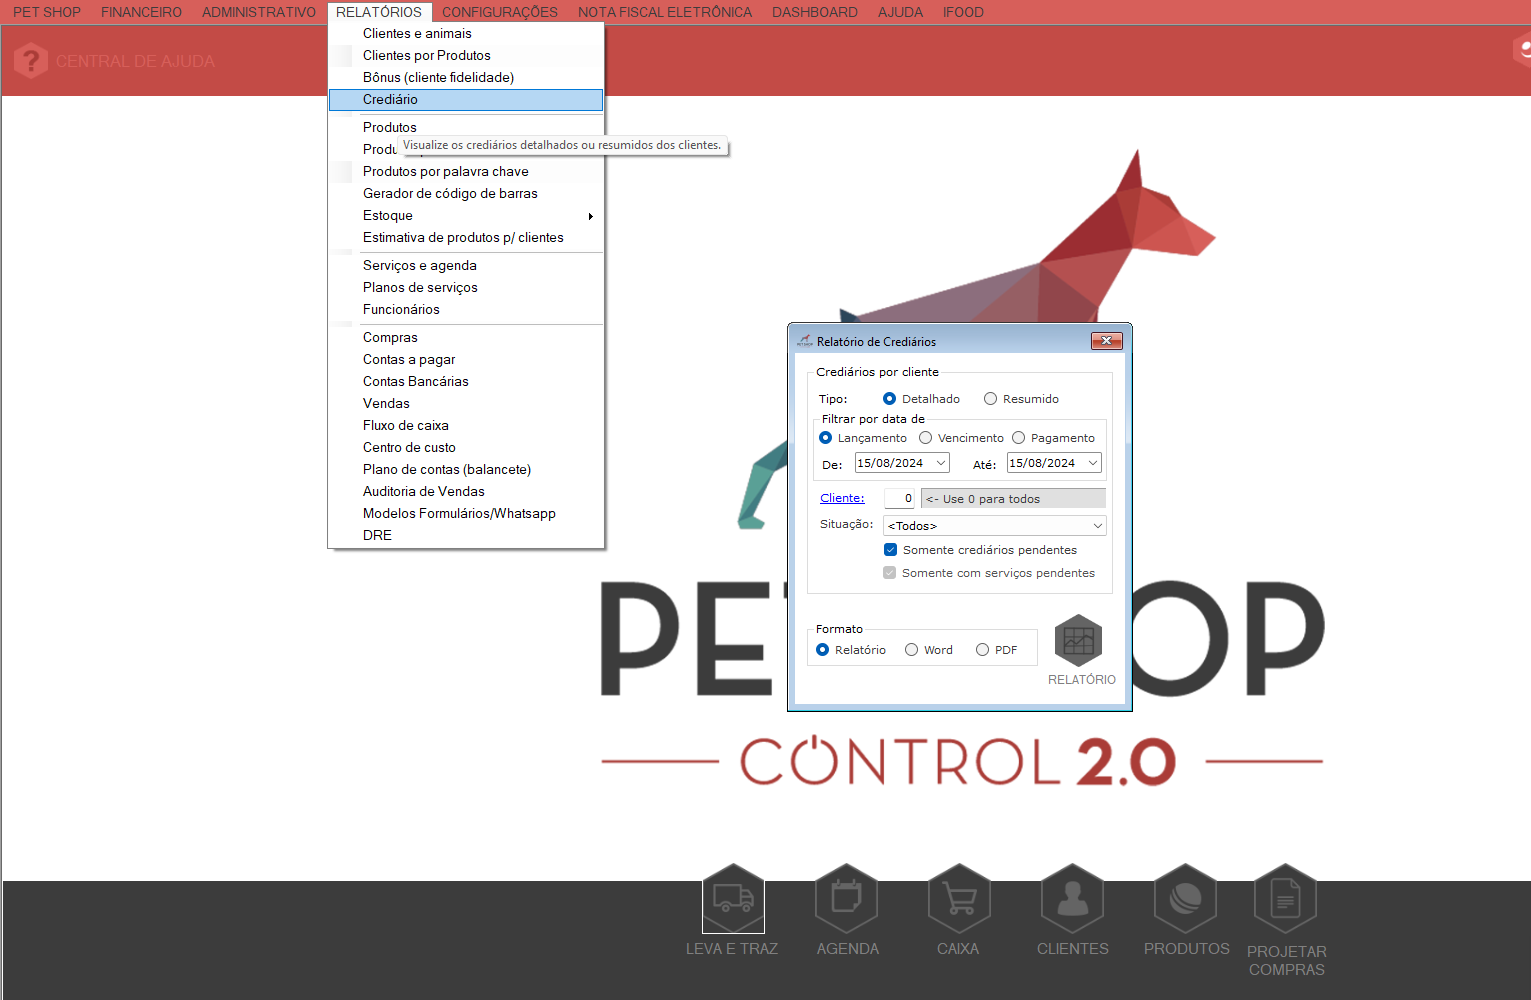Click the Relatório de Crediários window title icon
This screenshot has width=1531, height=1000.
point(804,341)
